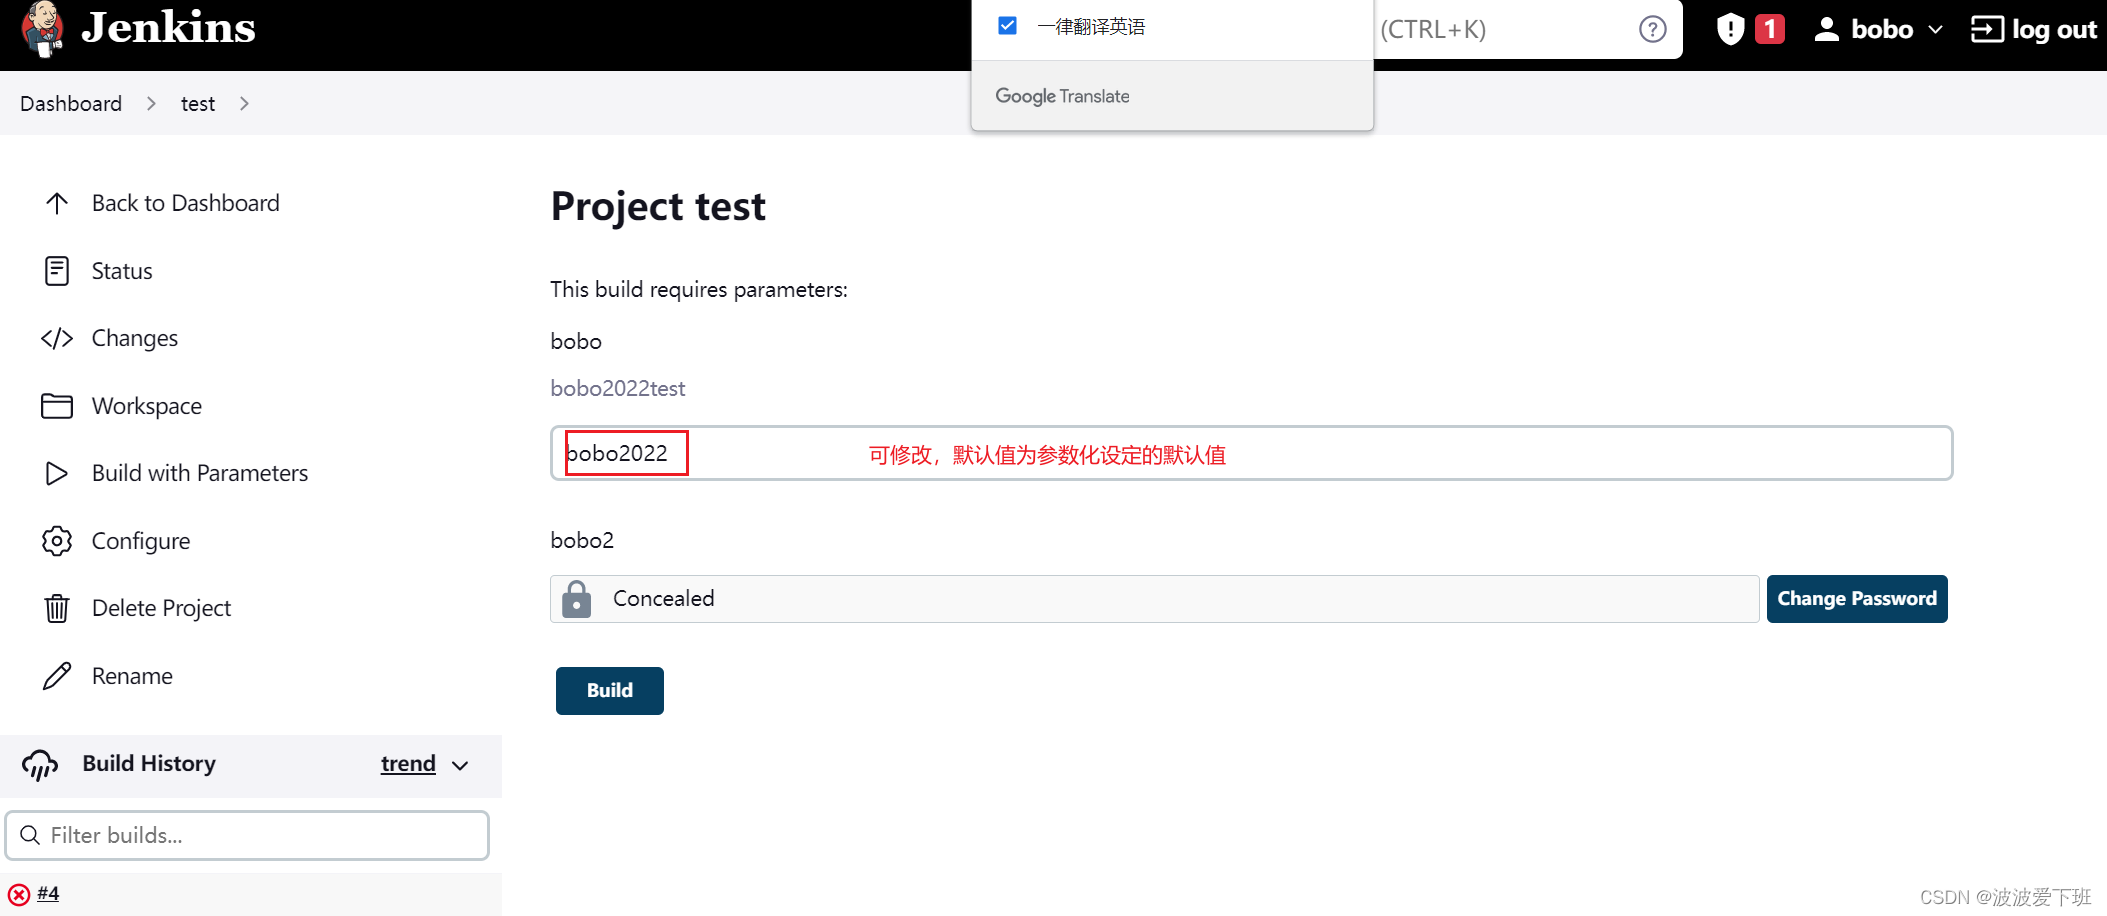
Task: Select Build with Parameters play icon
Action: [57, 472]
